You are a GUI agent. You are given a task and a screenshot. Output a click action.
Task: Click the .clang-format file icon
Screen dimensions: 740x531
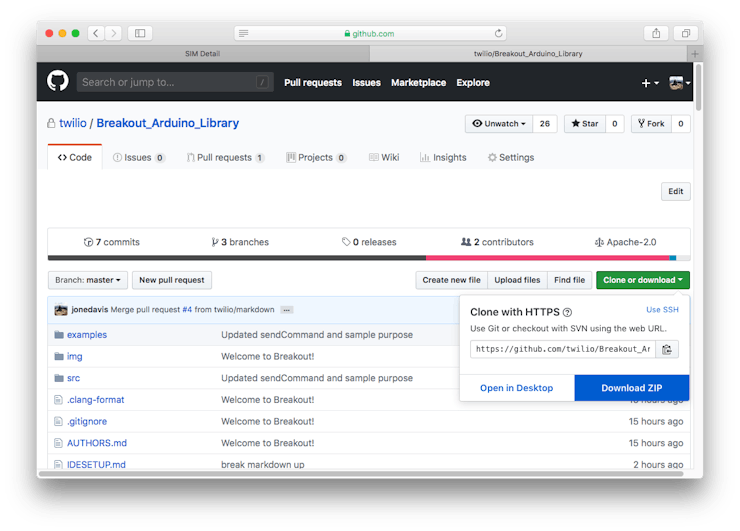point(58,400)
